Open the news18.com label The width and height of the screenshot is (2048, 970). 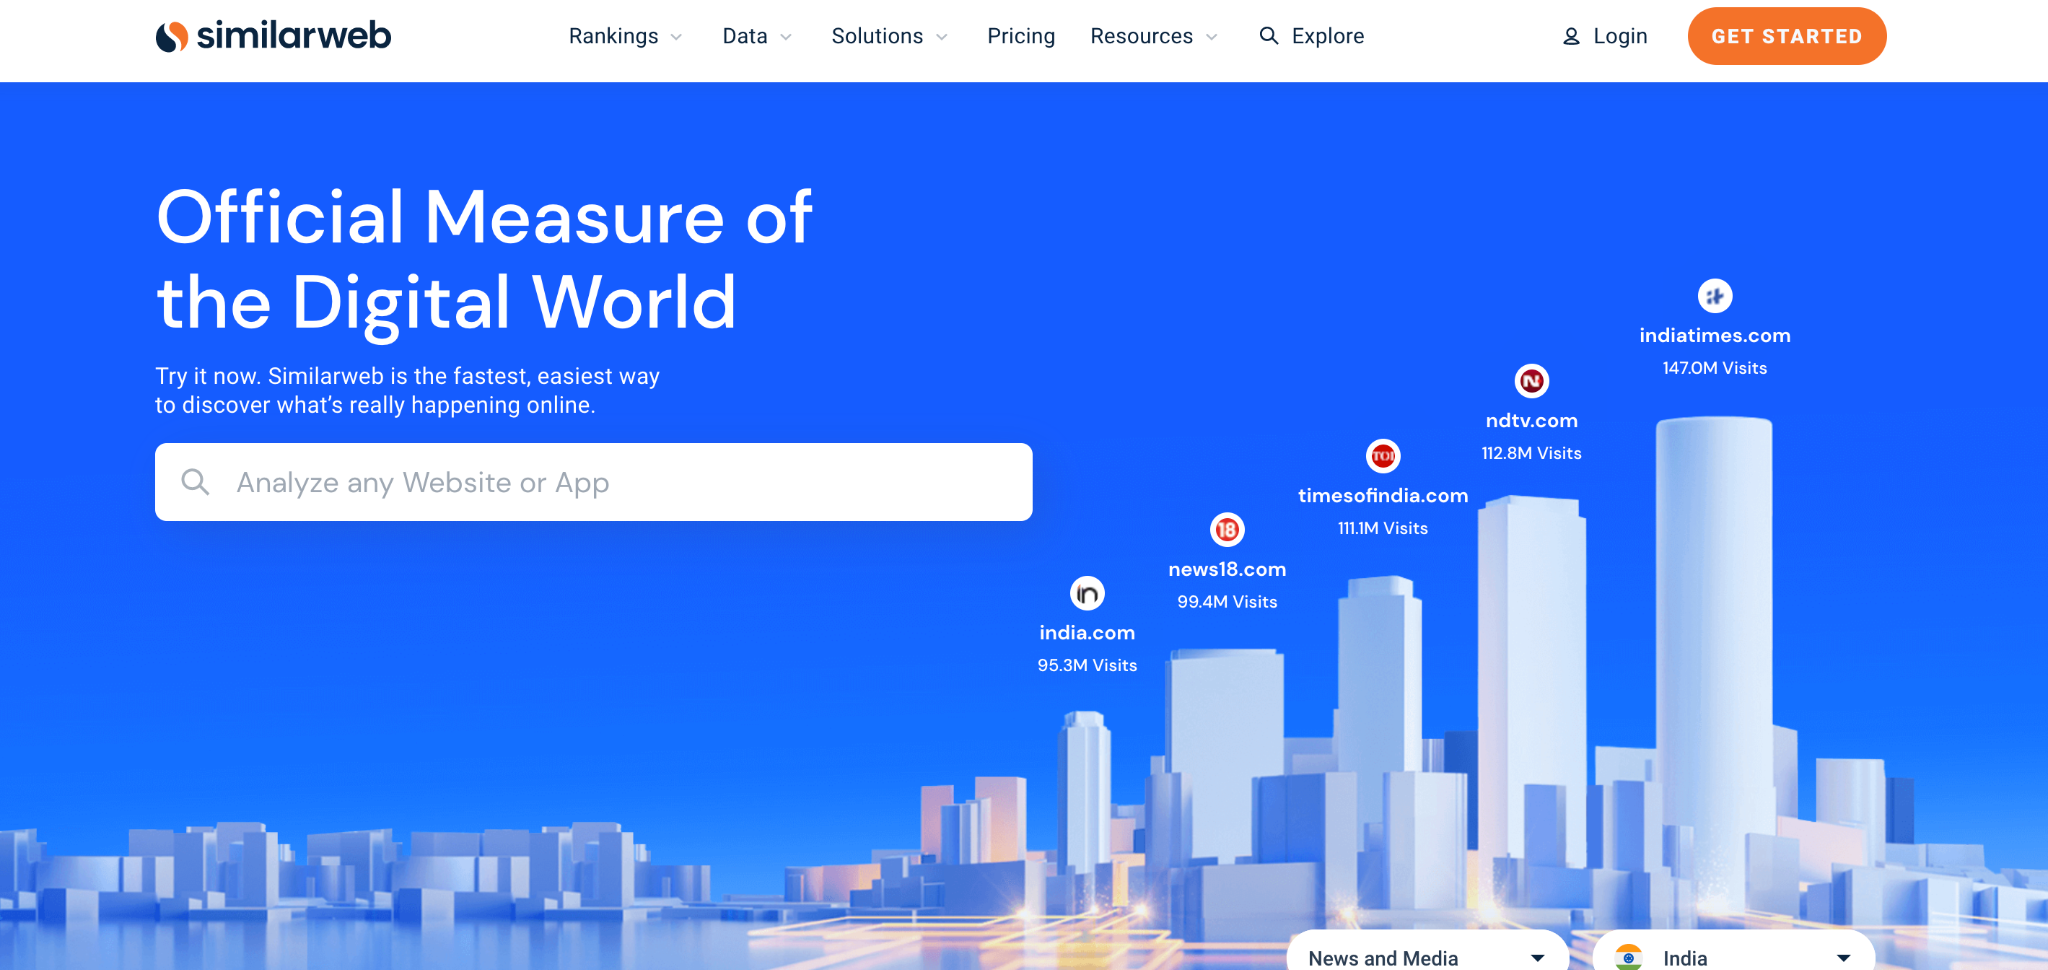click(1227, 570)
